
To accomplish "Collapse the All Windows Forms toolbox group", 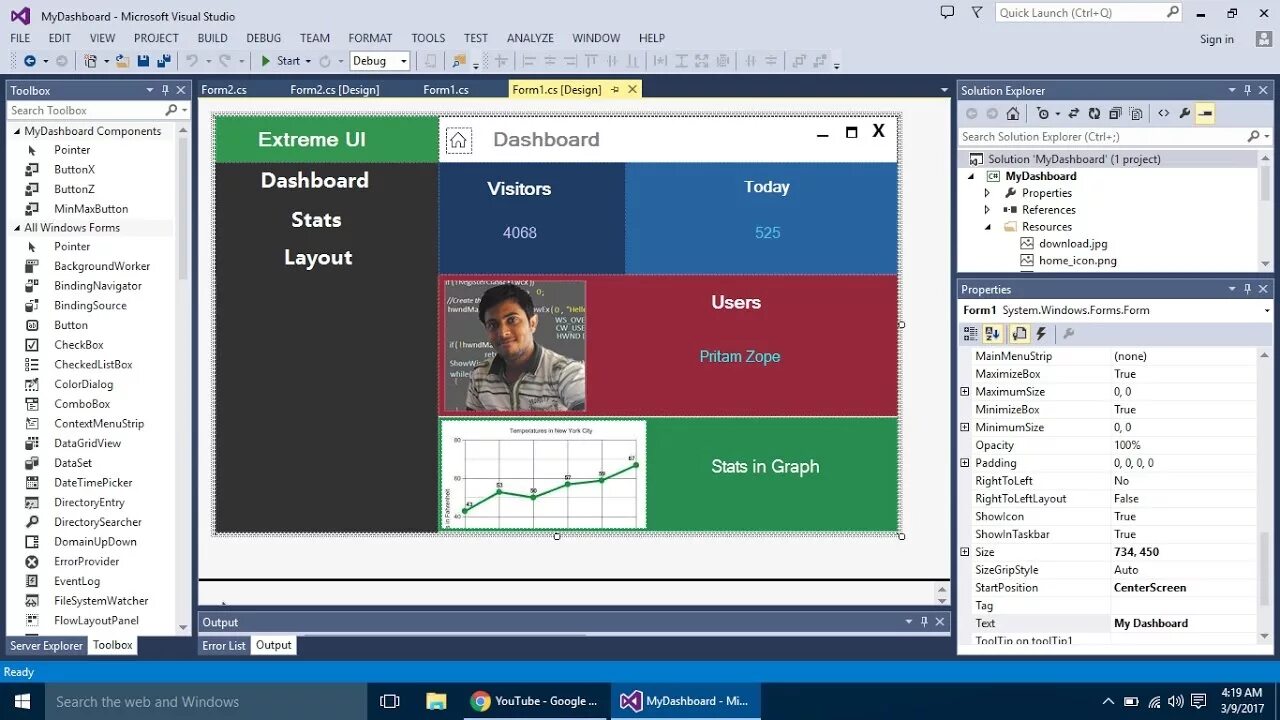I will tap(16, 228).
